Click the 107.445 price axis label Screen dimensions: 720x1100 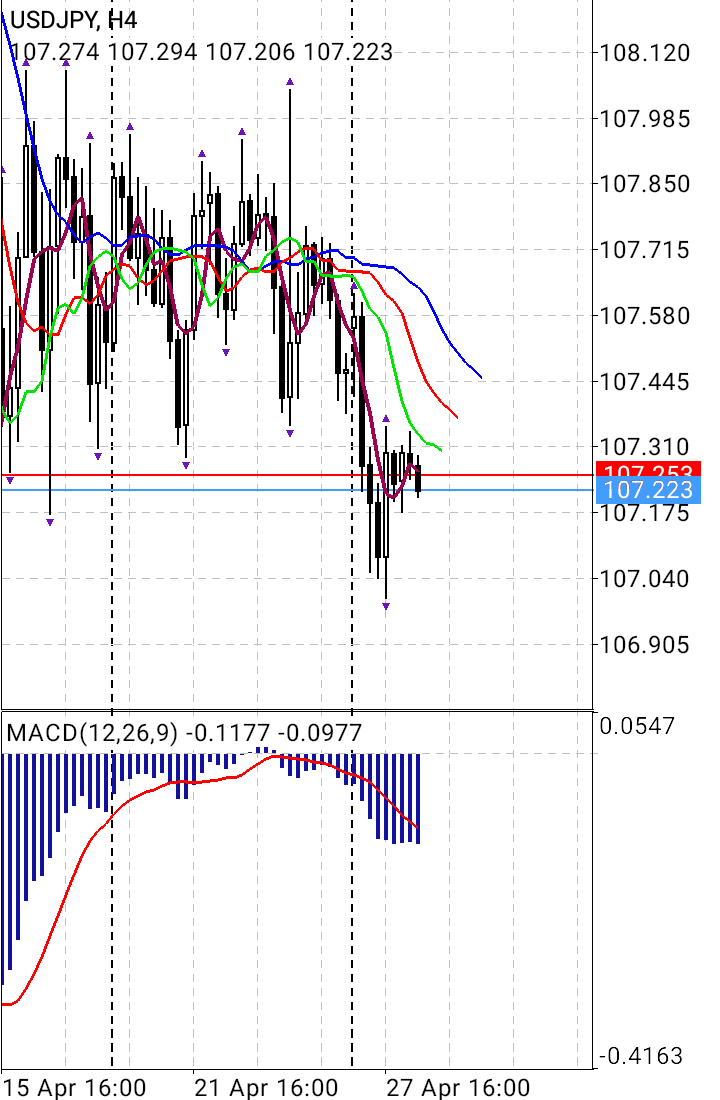pyautogui.click(x=644, y=382)
